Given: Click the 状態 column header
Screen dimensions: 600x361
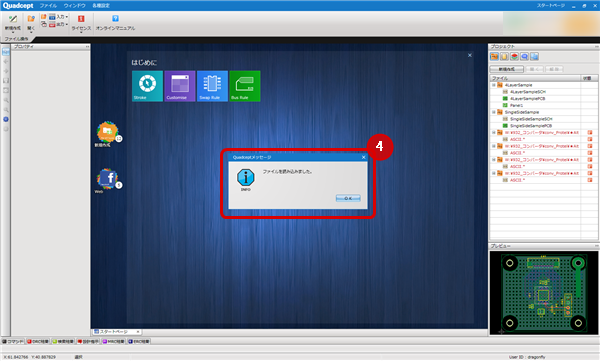Looking at the screenshot, I should pos(589,78).
